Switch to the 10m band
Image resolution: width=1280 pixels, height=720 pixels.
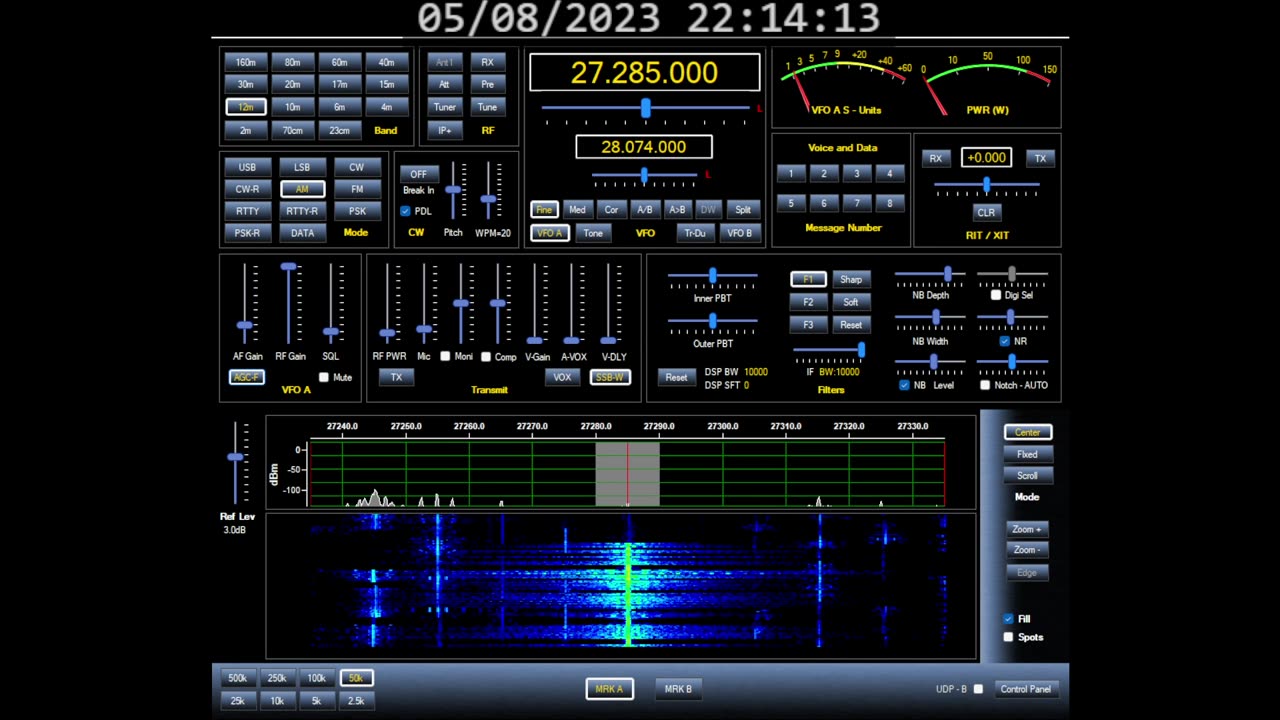tap(292, 107)
